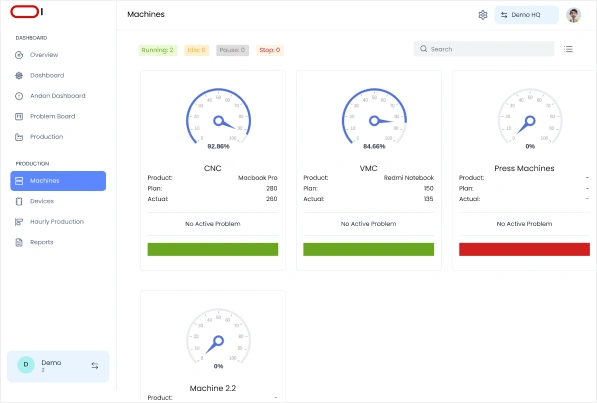Click the swap arrows beside Demo
597x403 pixels.
95,366
